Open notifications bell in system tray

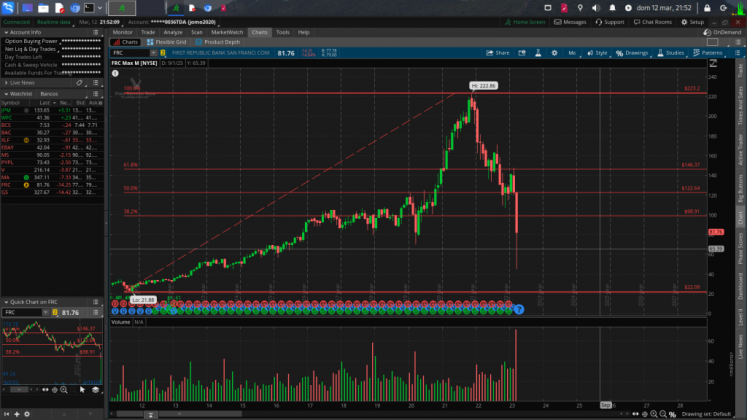click(612, 8)
